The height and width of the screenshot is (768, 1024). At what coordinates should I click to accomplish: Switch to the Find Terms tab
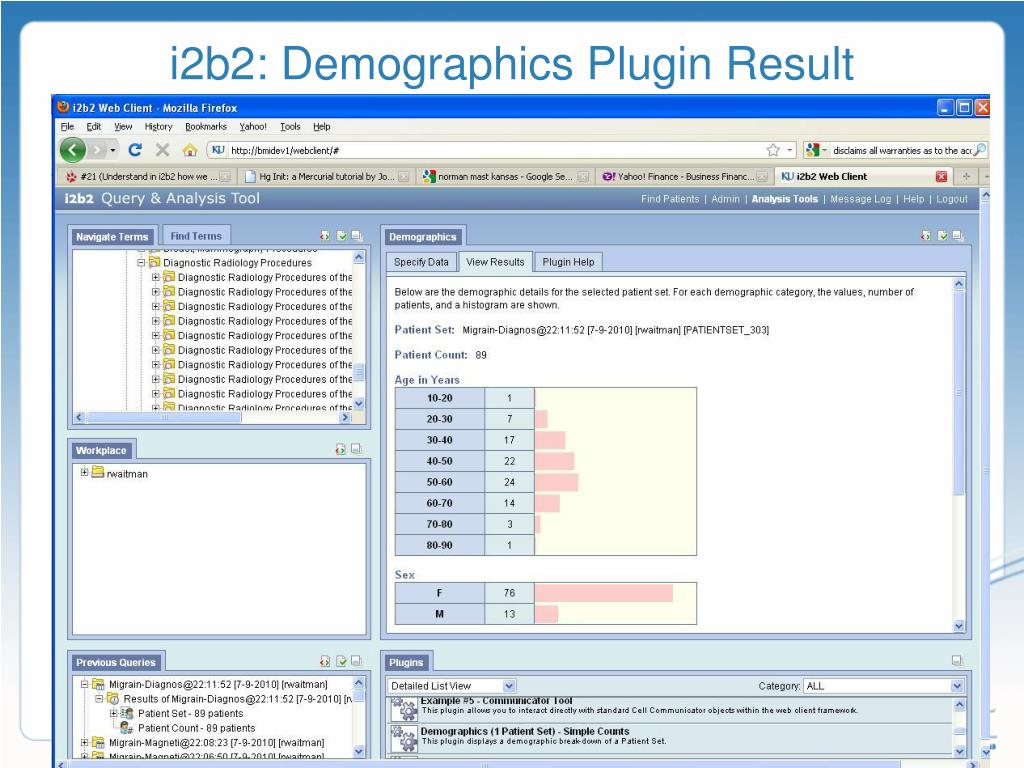click(x=196, y=236)
